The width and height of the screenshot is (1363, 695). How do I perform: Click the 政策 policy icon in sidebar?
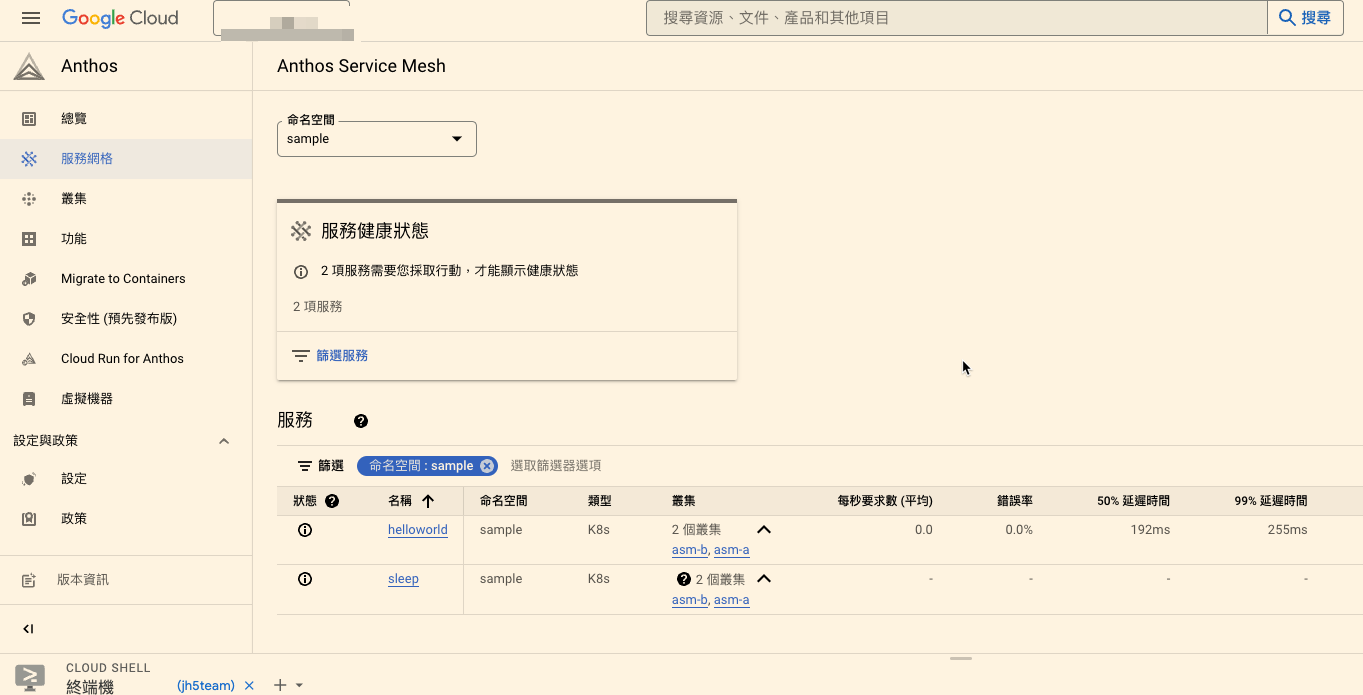29,519
